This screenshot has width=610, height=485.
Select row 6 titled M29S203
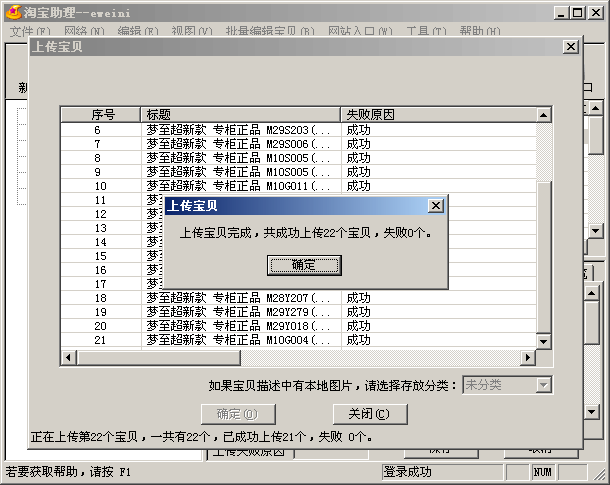(298, 130)
